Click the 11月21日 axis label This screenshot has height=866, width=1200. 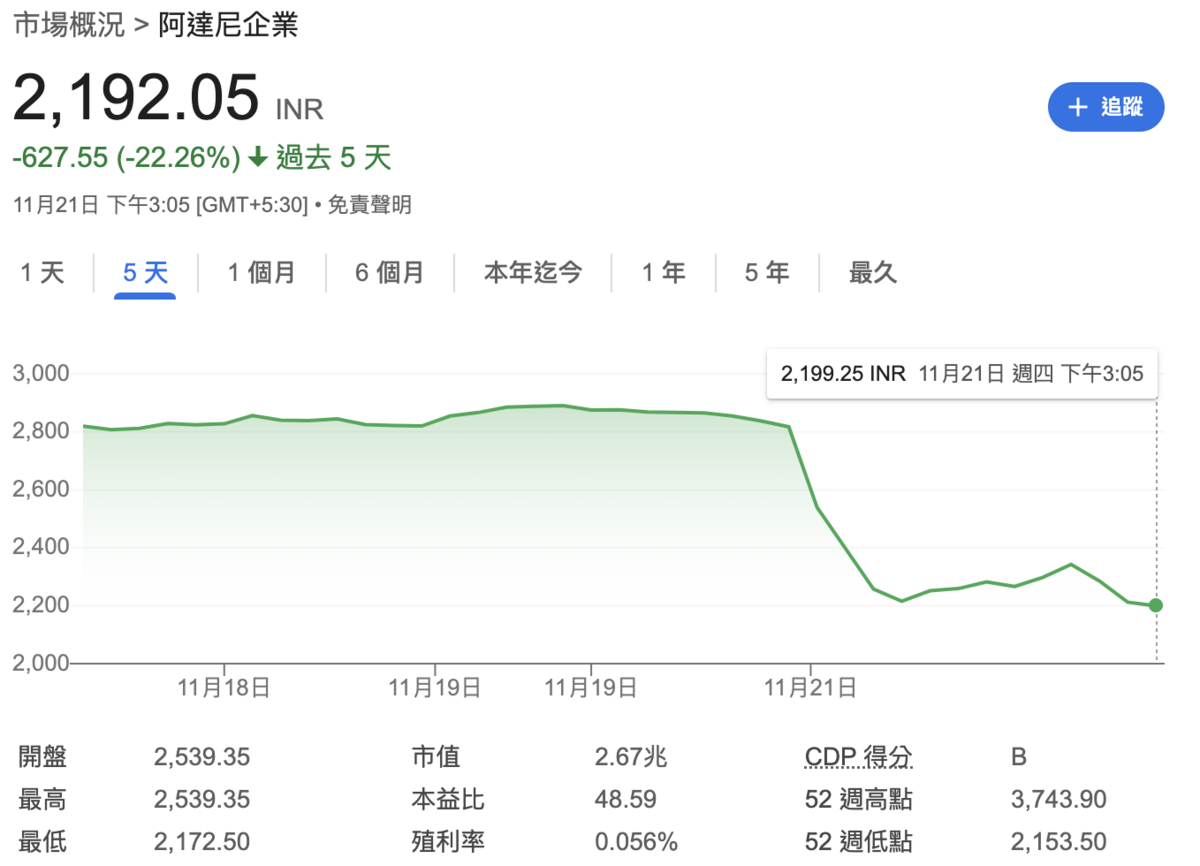(810, 687)
